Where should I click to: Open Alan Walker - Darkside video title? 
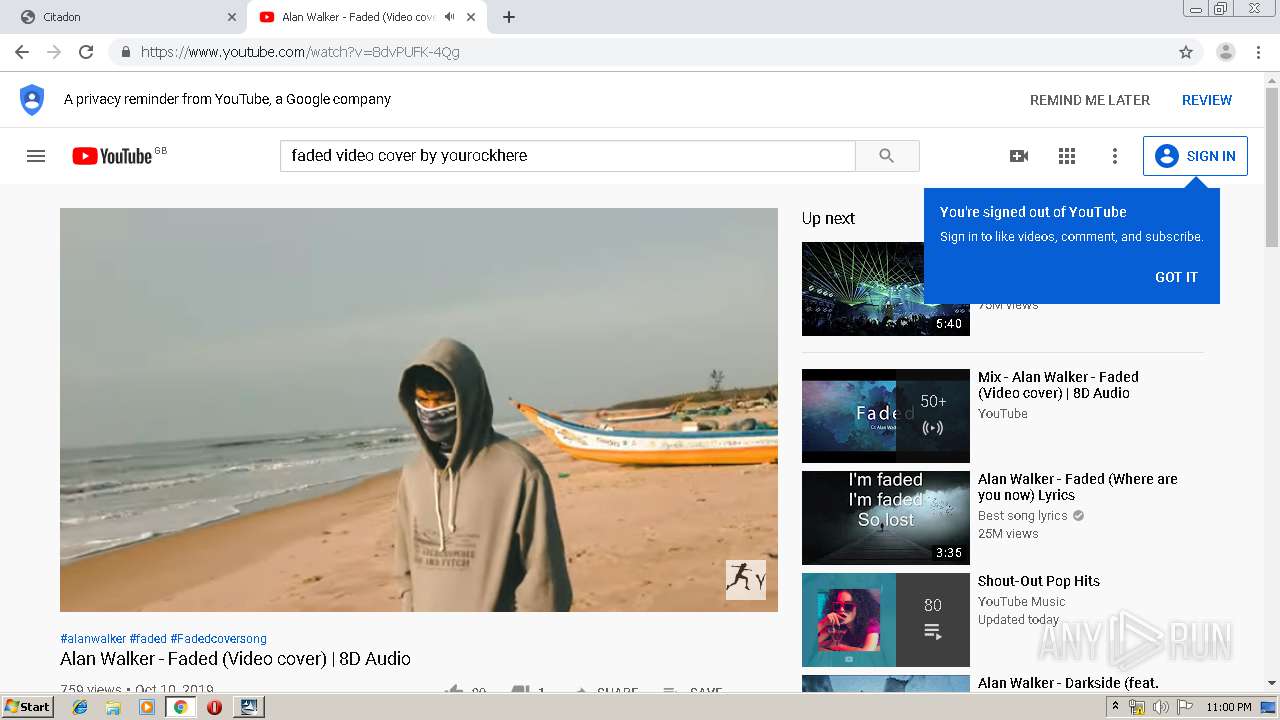(x=1068, y=683)
